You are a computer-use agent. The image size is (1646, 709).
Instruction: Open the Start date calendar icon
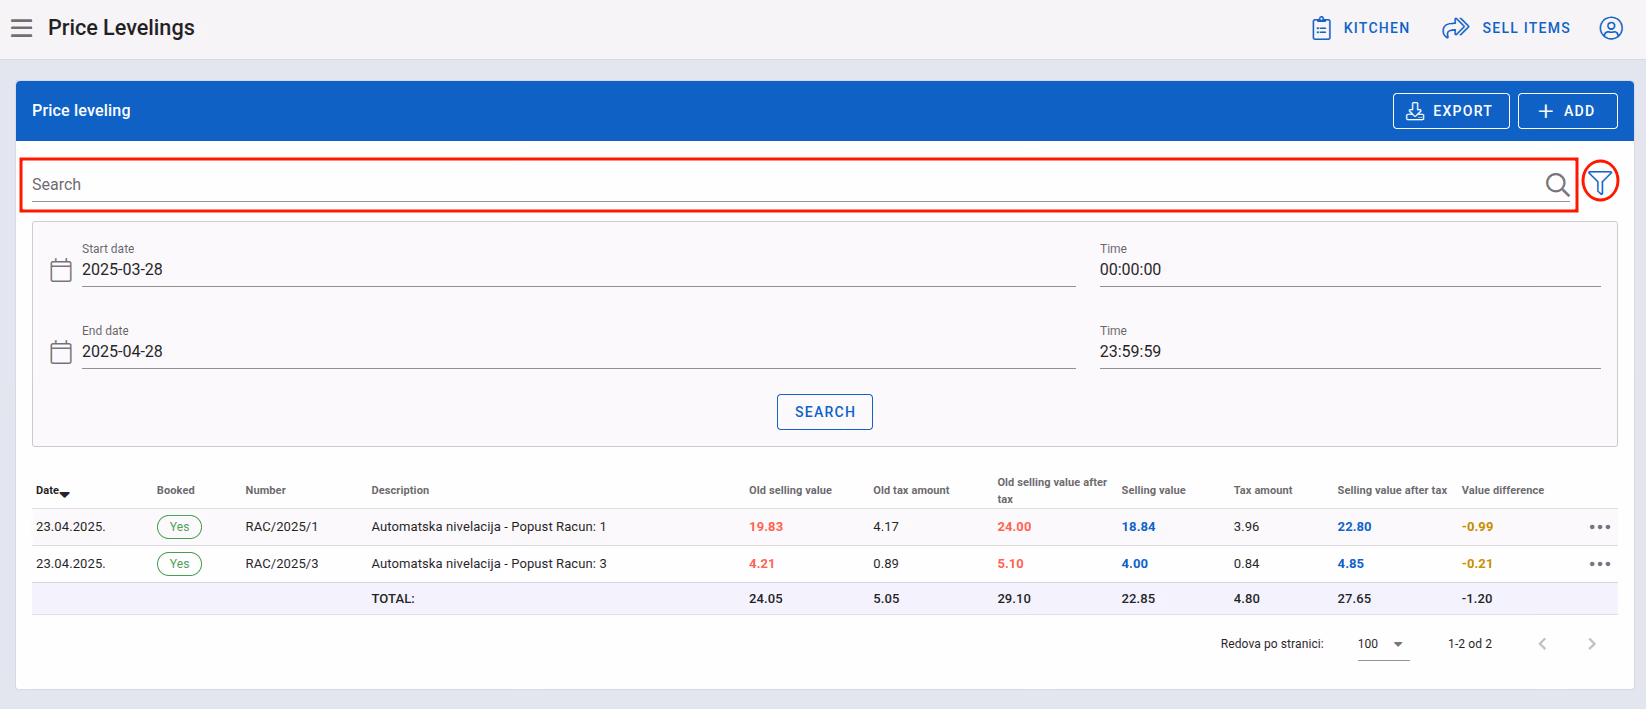tap(61, 270)
